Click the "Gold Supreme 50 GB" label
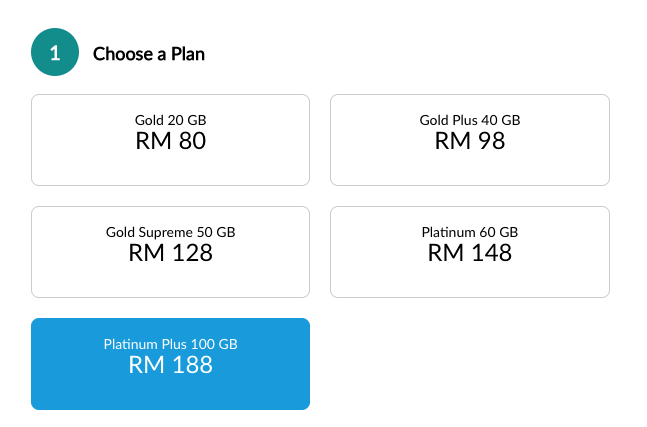 point(170,232)
